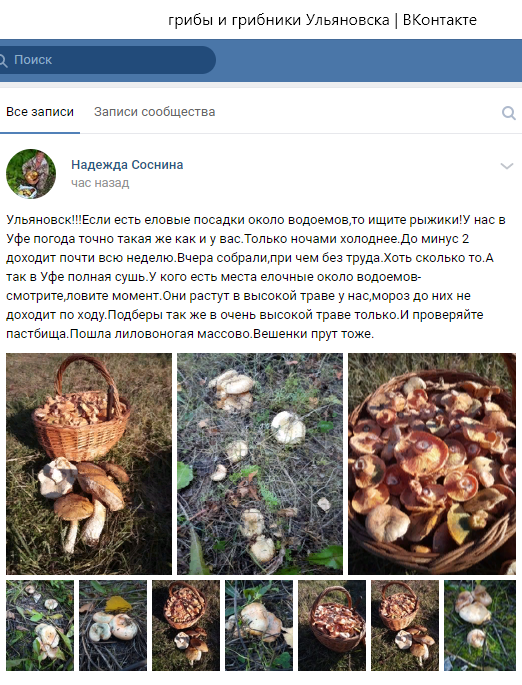Viewport: 522px width, 685px height.
Task: Open the wall posts search icon
Action: pos(508,113)
